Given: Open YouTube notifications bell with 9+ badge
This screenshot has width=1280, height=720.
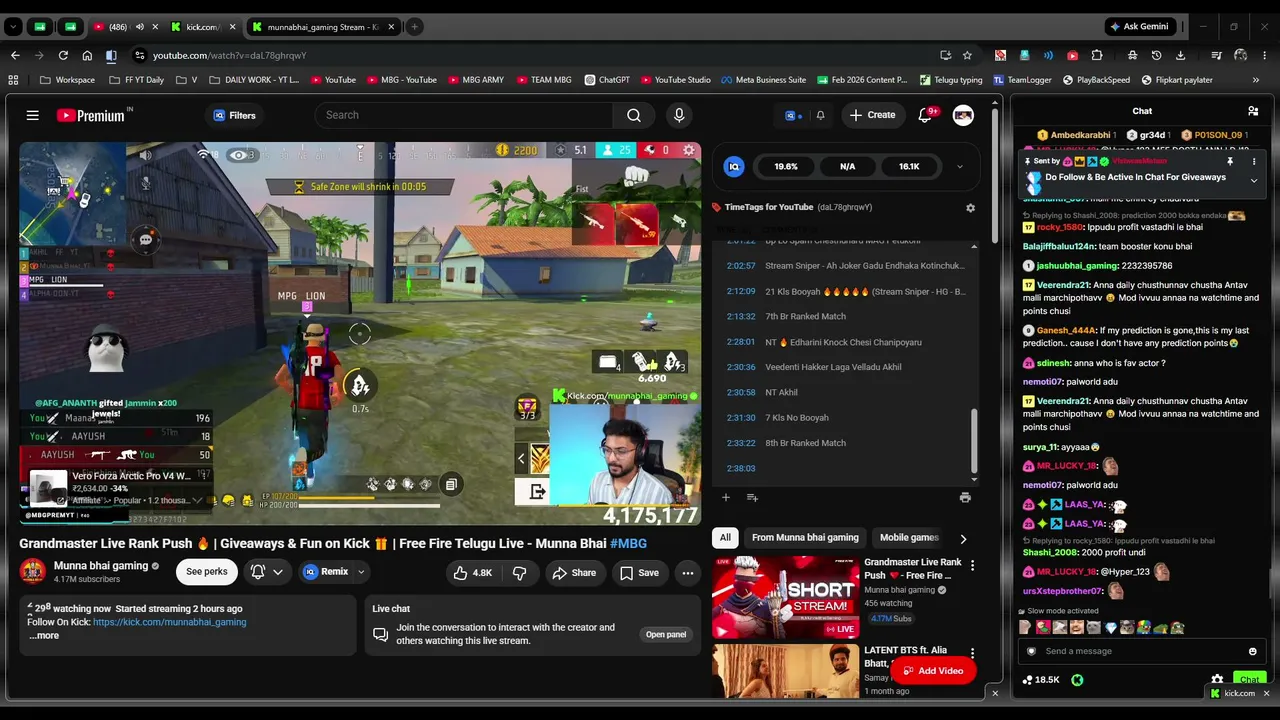Looking at the screenshot, I should 925,115.
